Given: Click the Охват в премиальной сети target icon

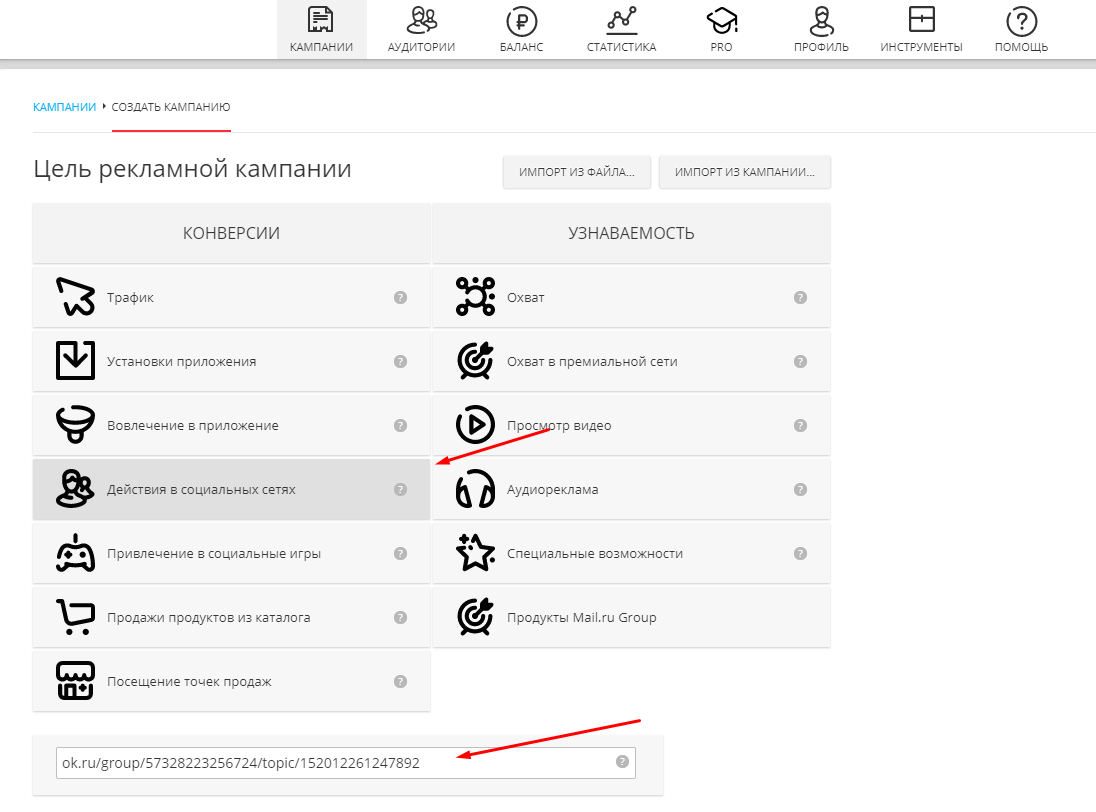Looking at the screenshot, I should 475,361.
